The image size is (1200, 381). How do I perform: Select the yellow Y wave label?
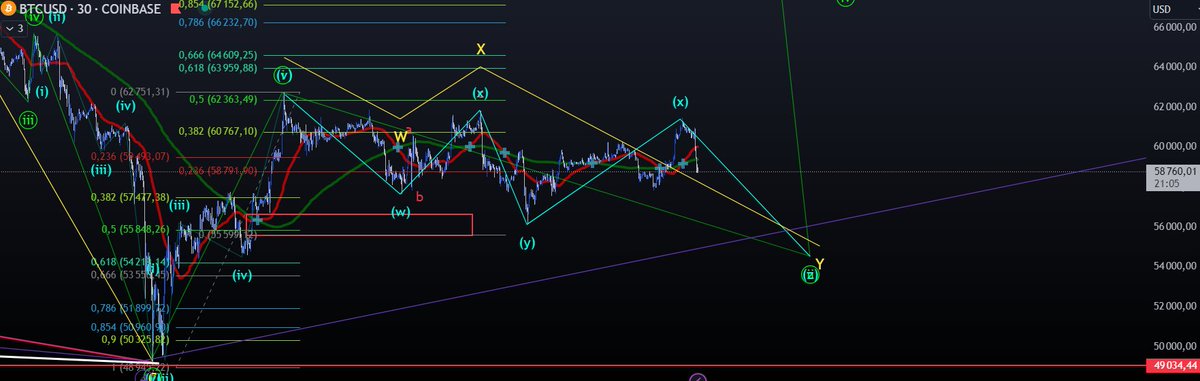[819, 264]
